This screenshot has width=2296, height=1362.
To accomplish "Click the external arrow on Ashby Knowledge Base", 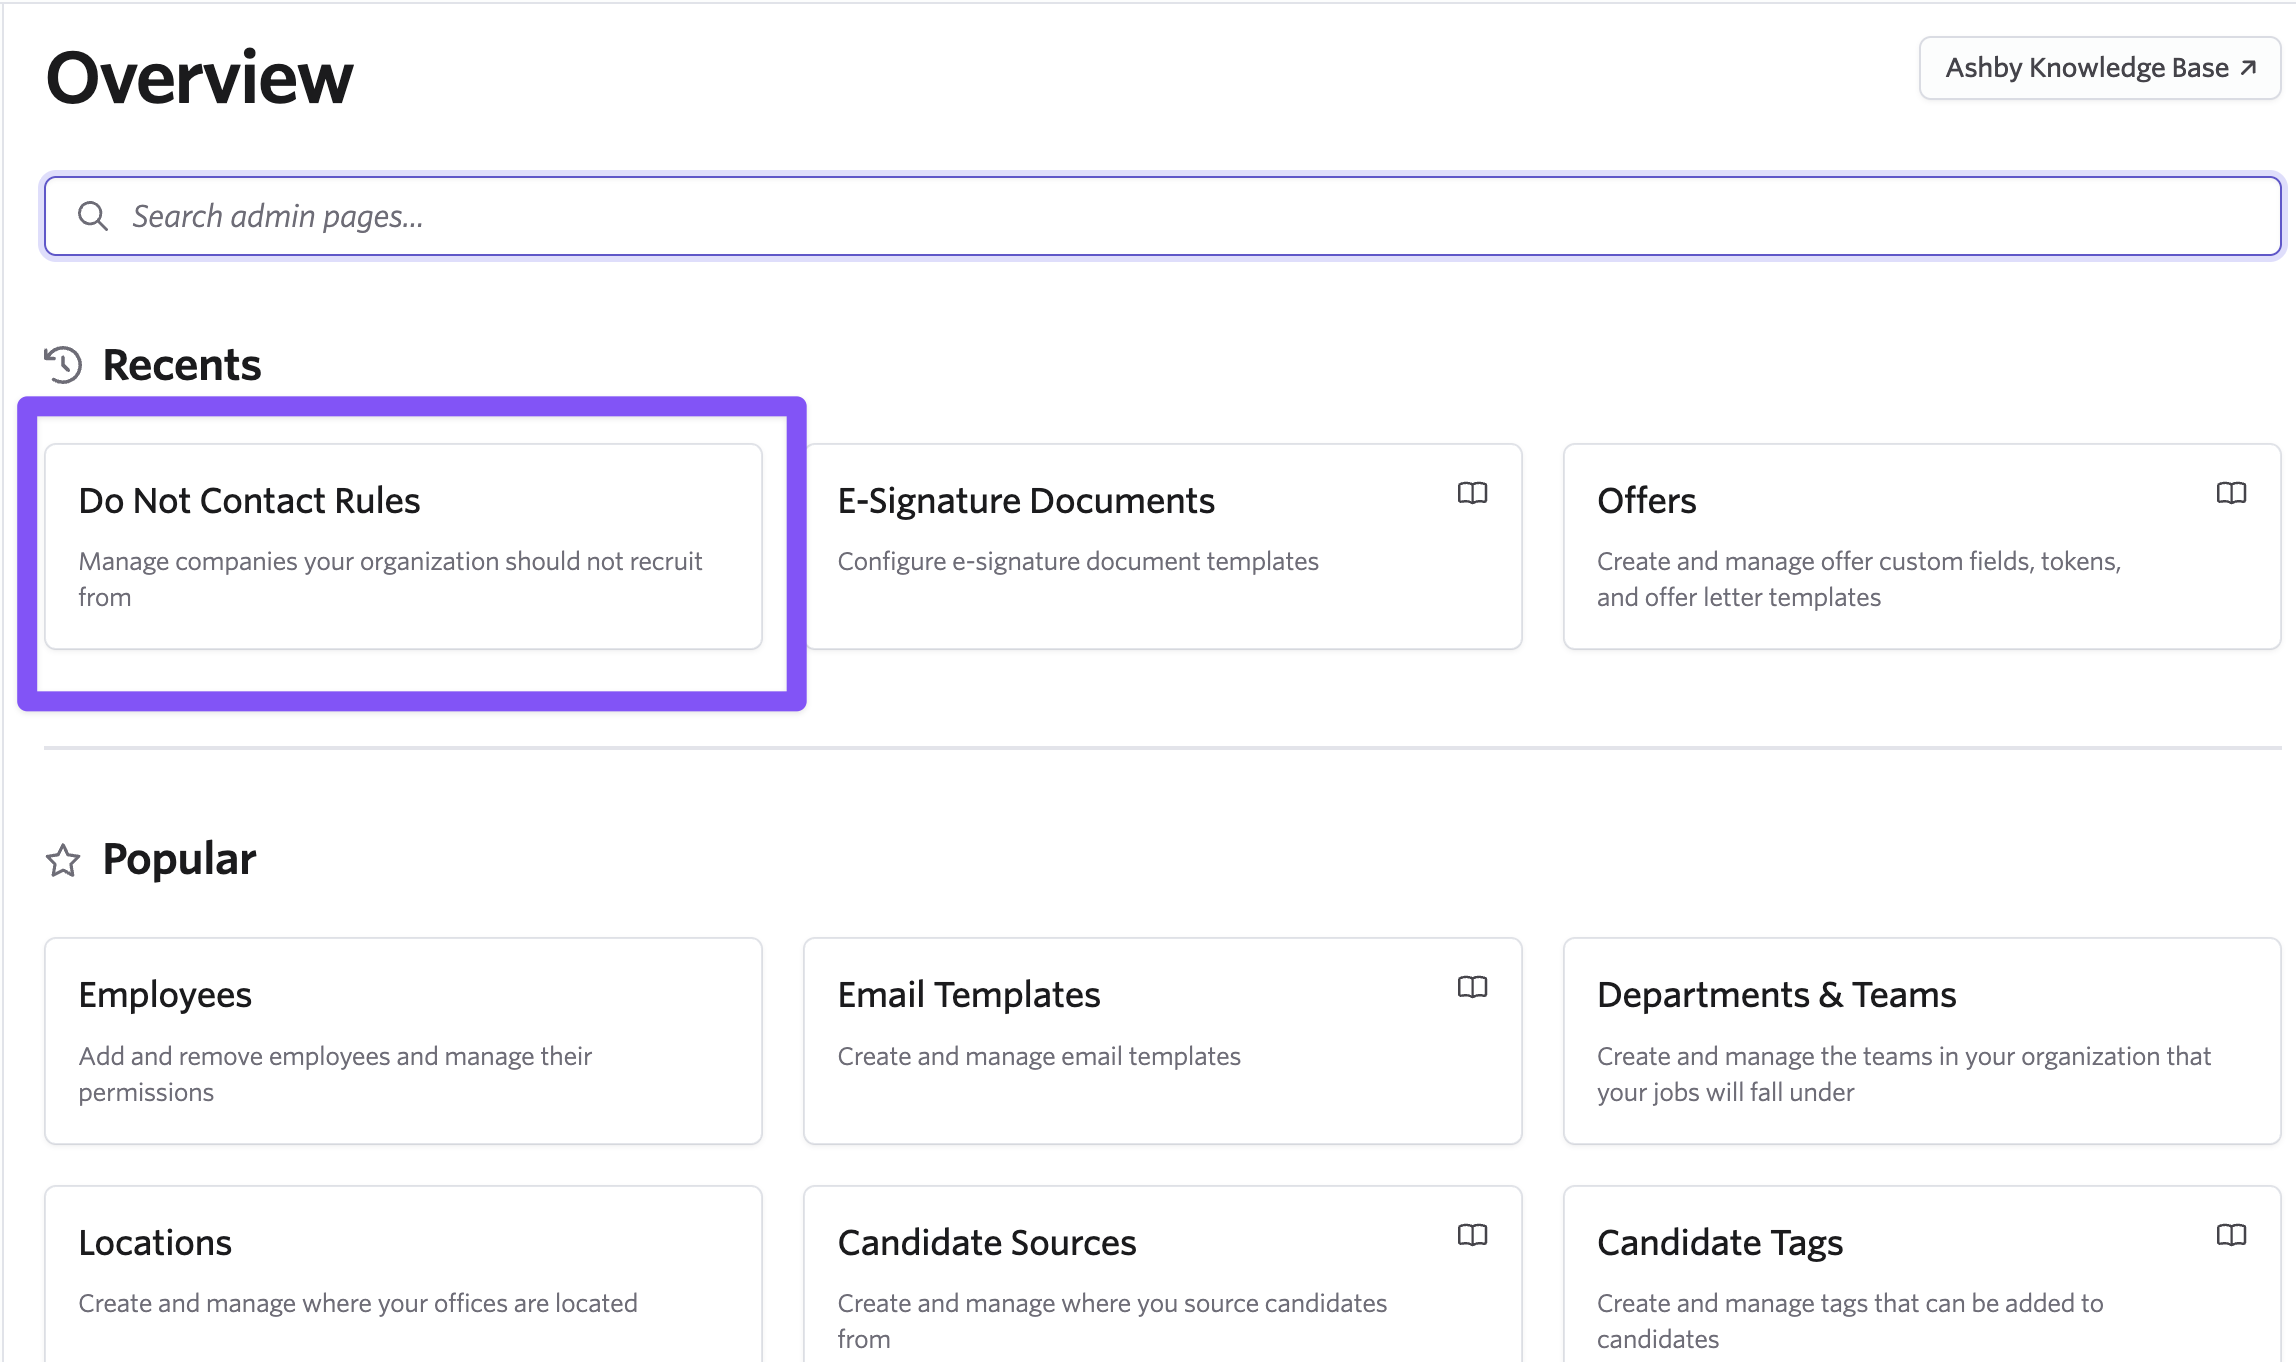I will click(2248, 68).
